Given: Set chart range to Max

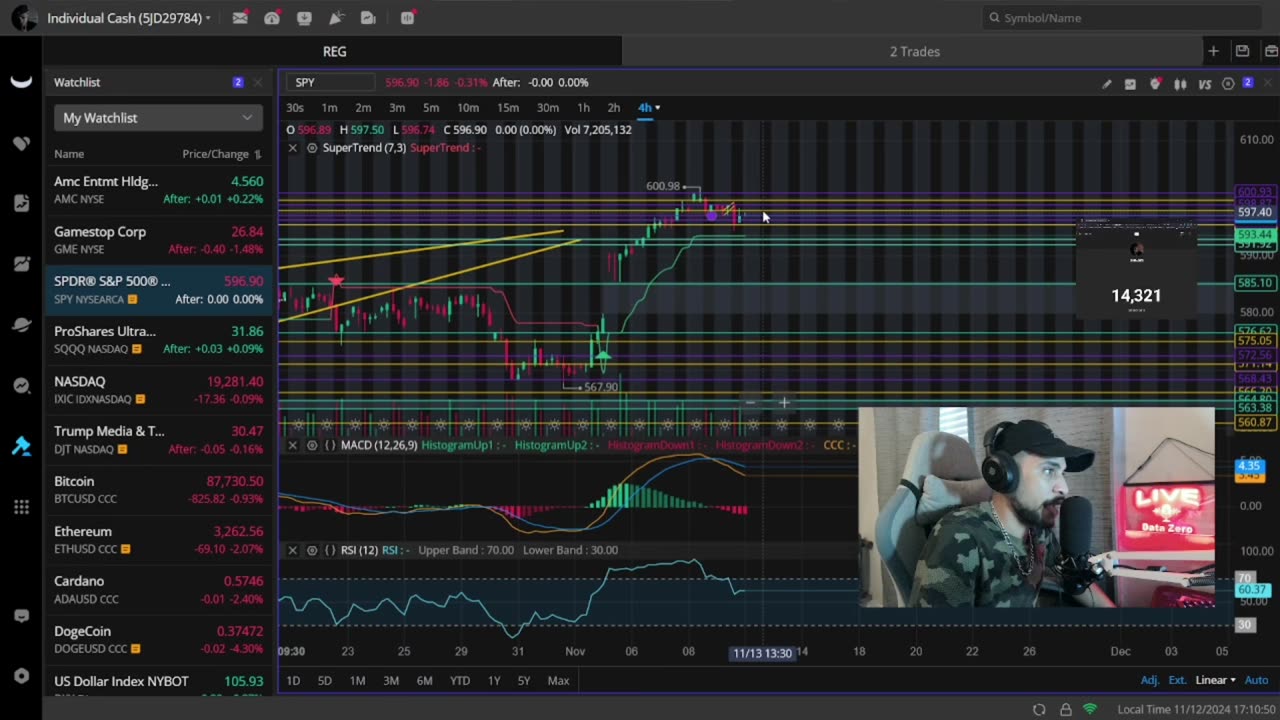Looking at the screenshot, I should pos(558,681).
